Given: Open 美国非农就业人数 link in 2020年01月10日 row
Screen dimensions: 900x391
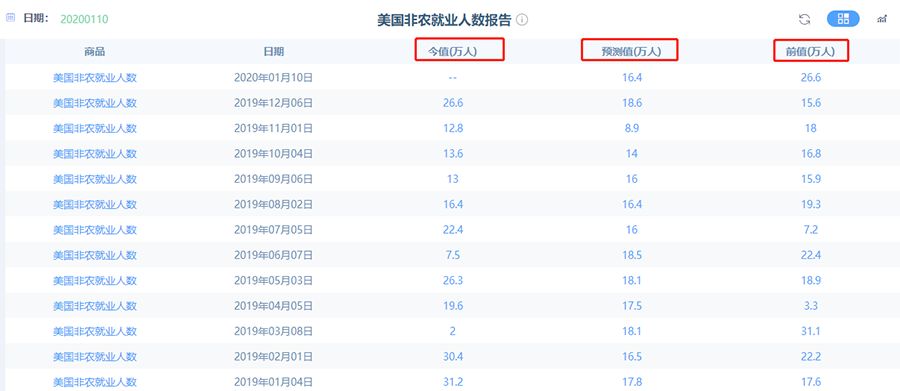Looking at the screenshot, I should tap(95, 78).
